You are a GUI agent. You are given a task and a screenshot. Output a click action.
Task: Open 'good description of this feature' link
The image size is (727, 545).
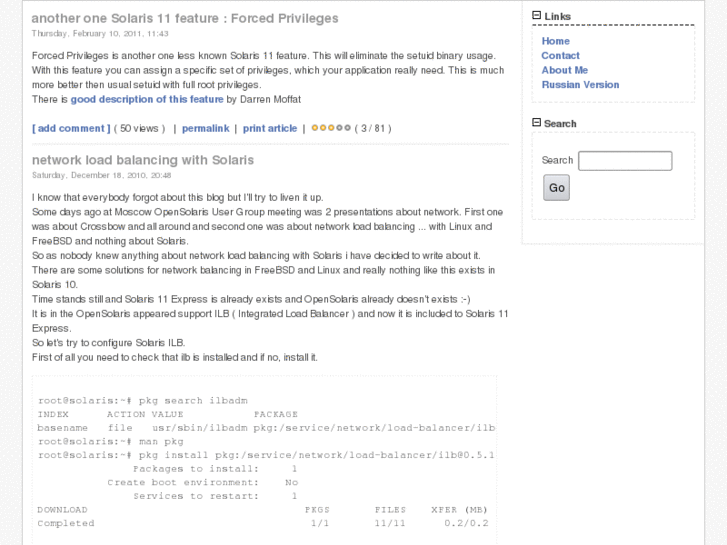tap(147, 99)
